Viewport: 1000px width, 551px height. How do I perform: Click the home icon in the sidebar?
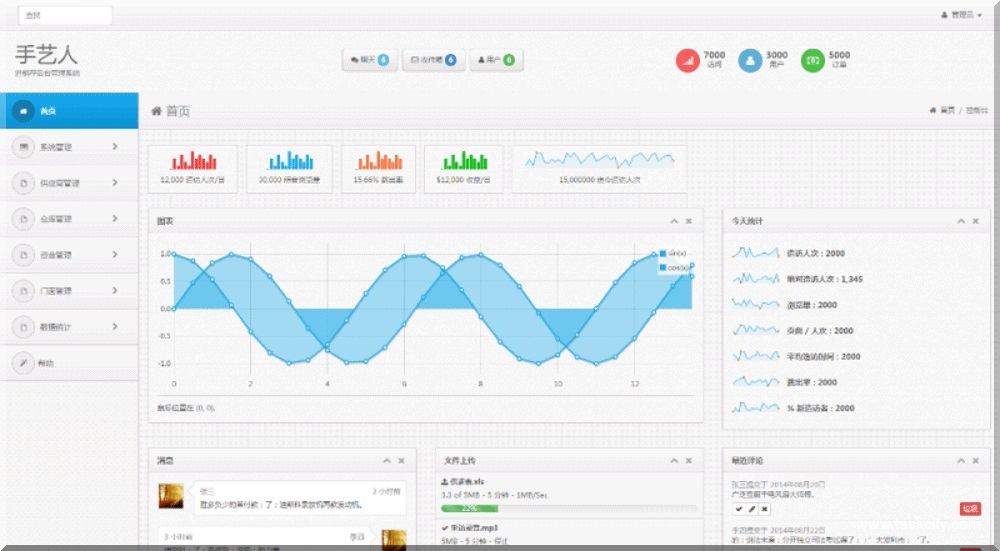pyautogui.click(x=22, y=111)
